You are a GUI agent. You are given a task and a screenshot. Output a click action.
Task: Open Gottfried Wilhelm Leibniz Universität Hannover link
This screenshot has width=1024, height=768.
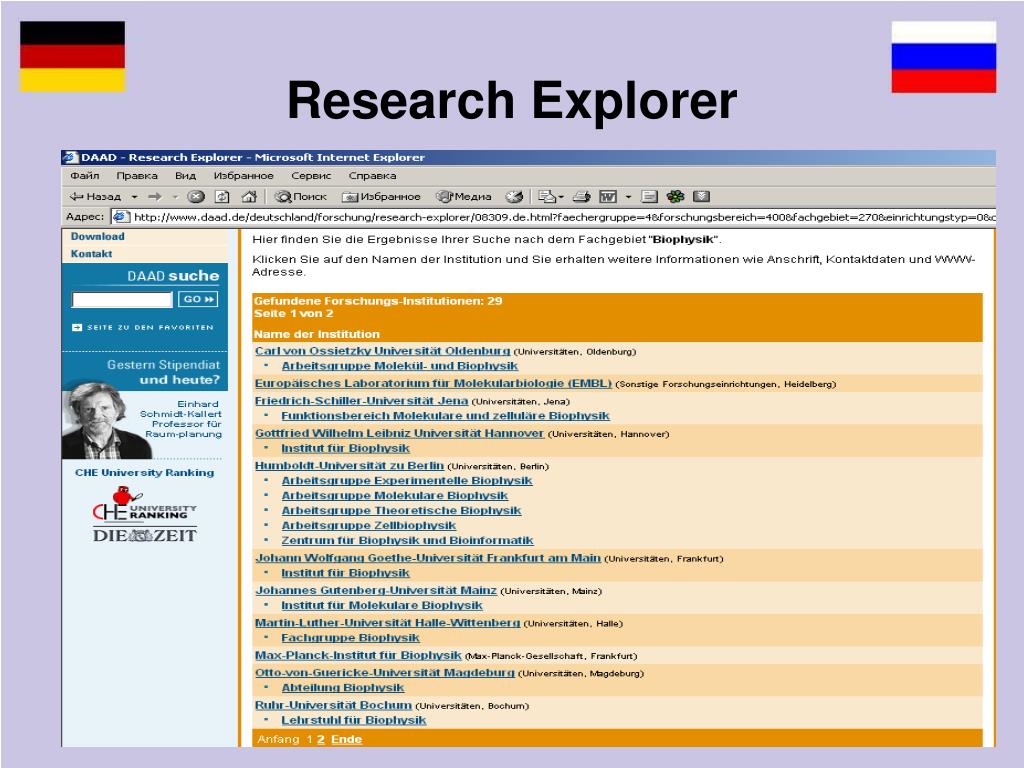[399, 433]
